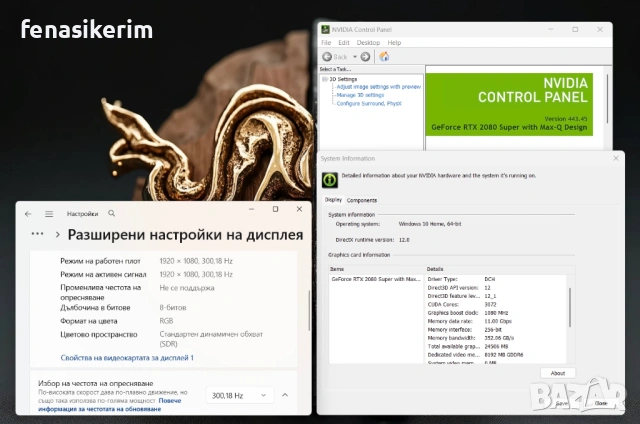Image resolution: width=640 pixels, height=424 pixels.
Task: Click the System Information green info icon
Action: [x=330, y=180]
